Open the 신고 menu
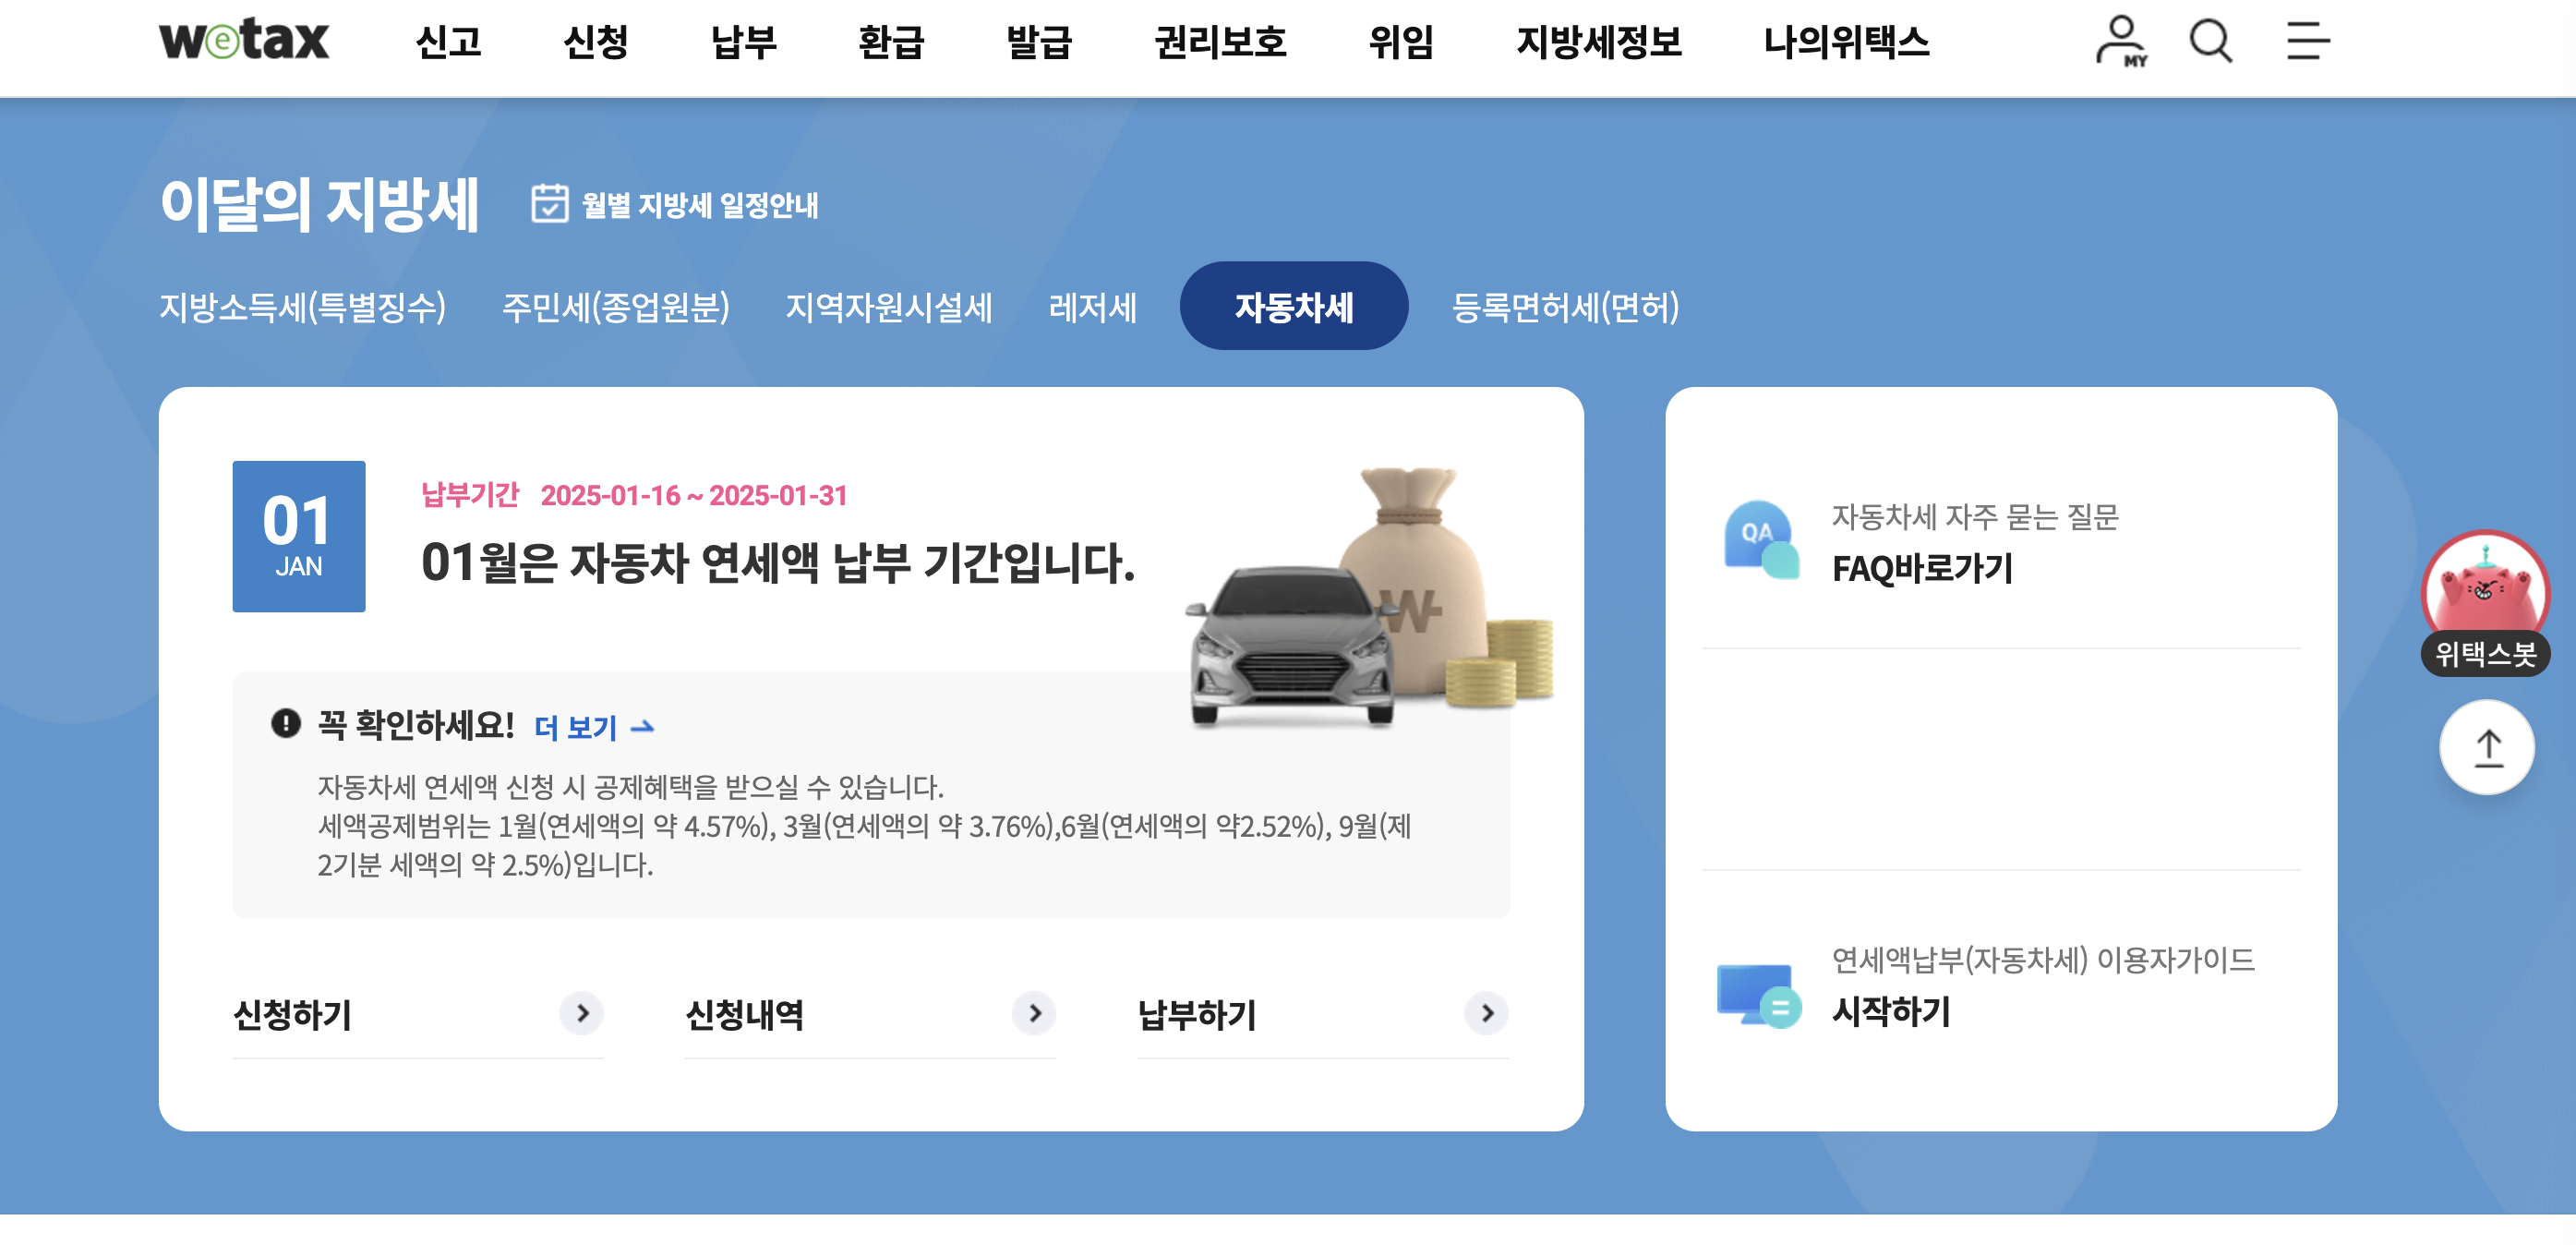Image resolution: width=2576 pixels, height=1245 pixels. click(448, 42)
